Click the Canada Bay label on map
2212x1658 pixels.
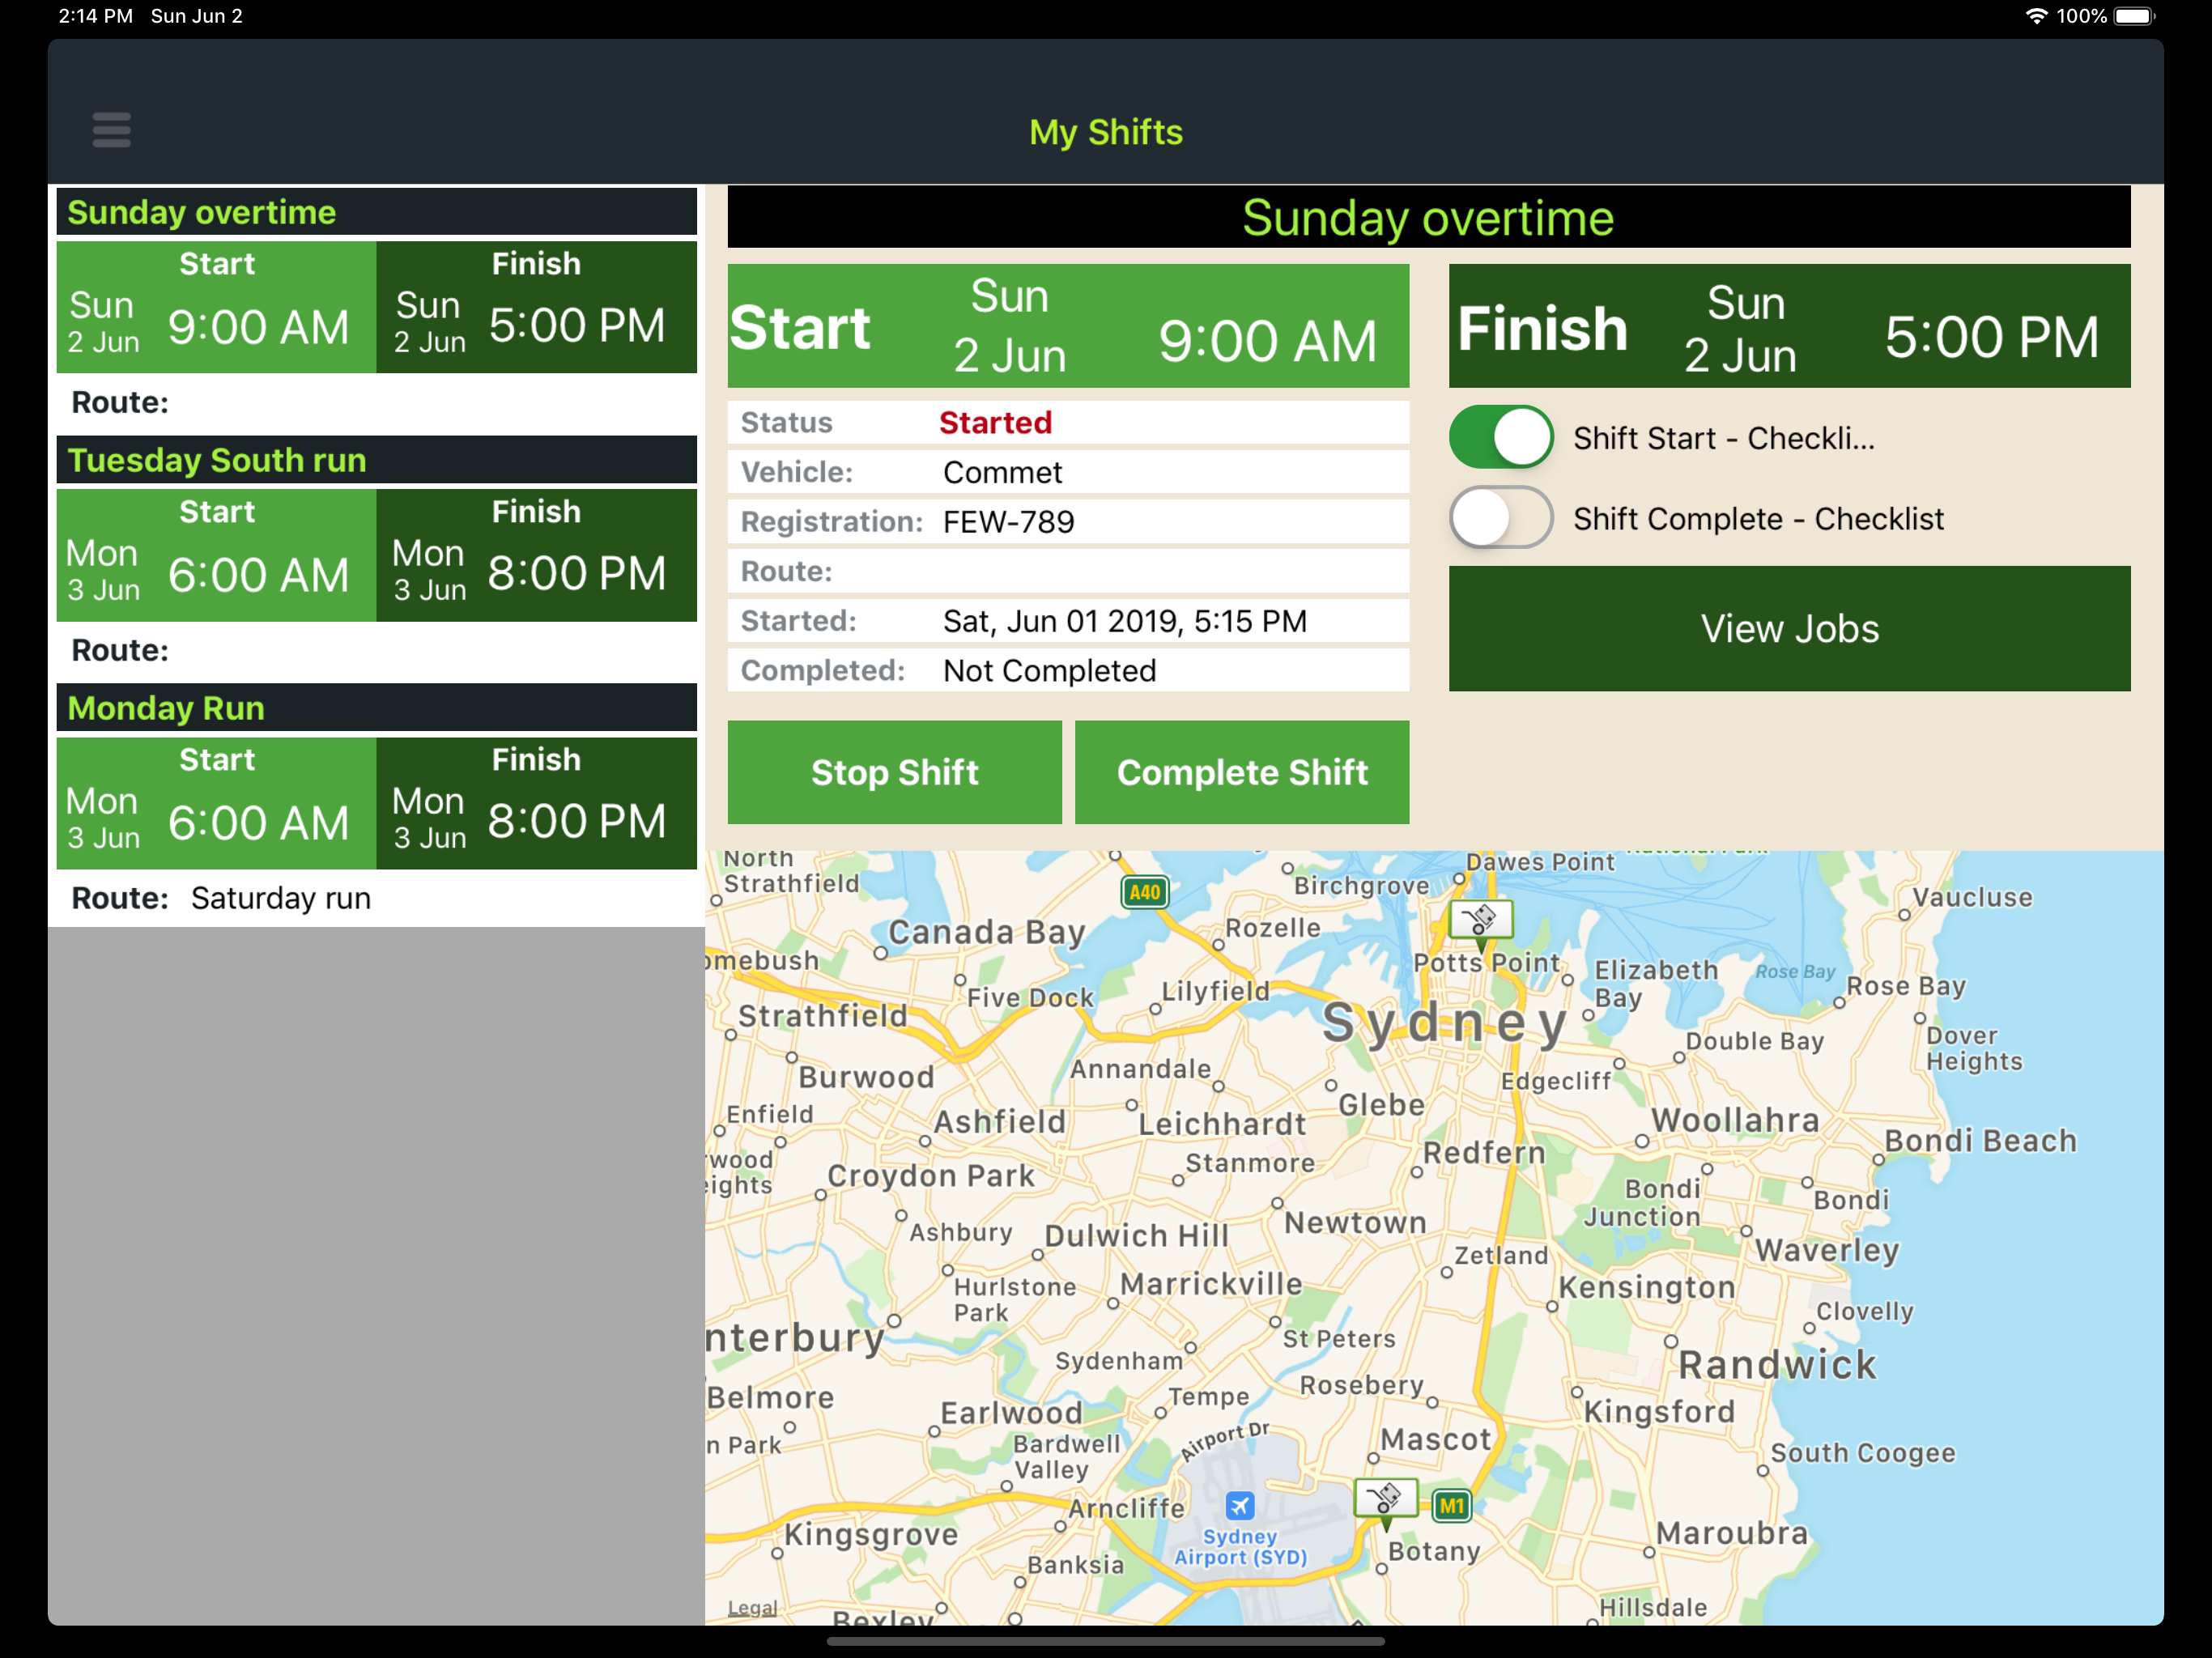[986, 932]
